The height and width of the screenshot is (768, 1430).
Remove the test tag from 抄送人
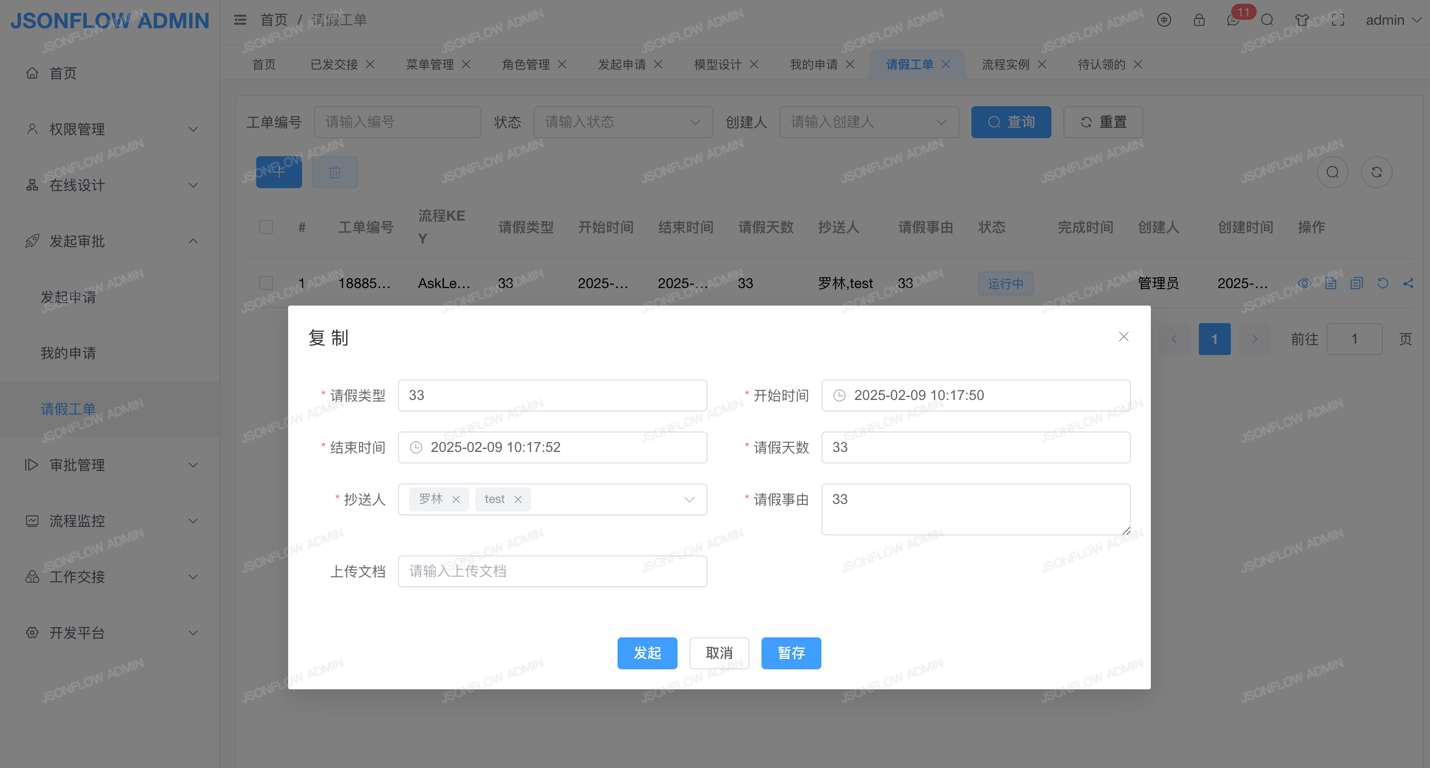518,499
